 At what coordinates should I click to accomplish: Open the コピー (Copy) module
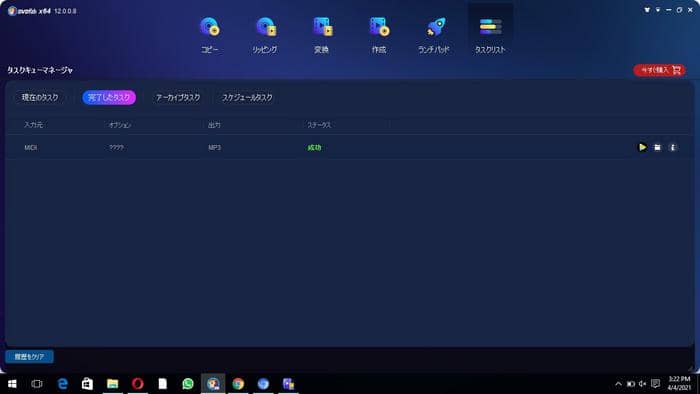click(x=209, y=35)
